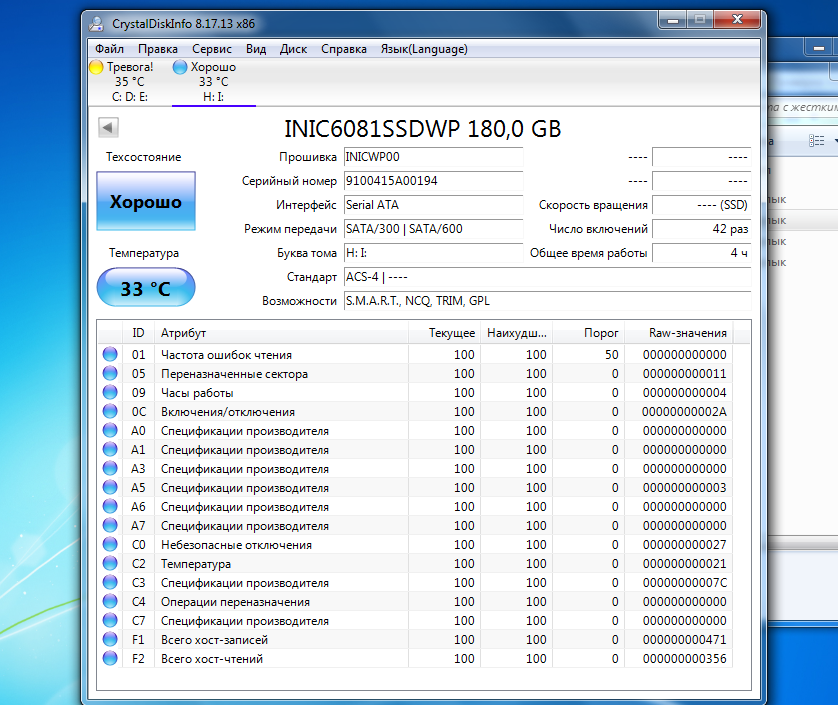
Task: Select the Тревога! disk C: D: E:
Action: click(130, 82)
